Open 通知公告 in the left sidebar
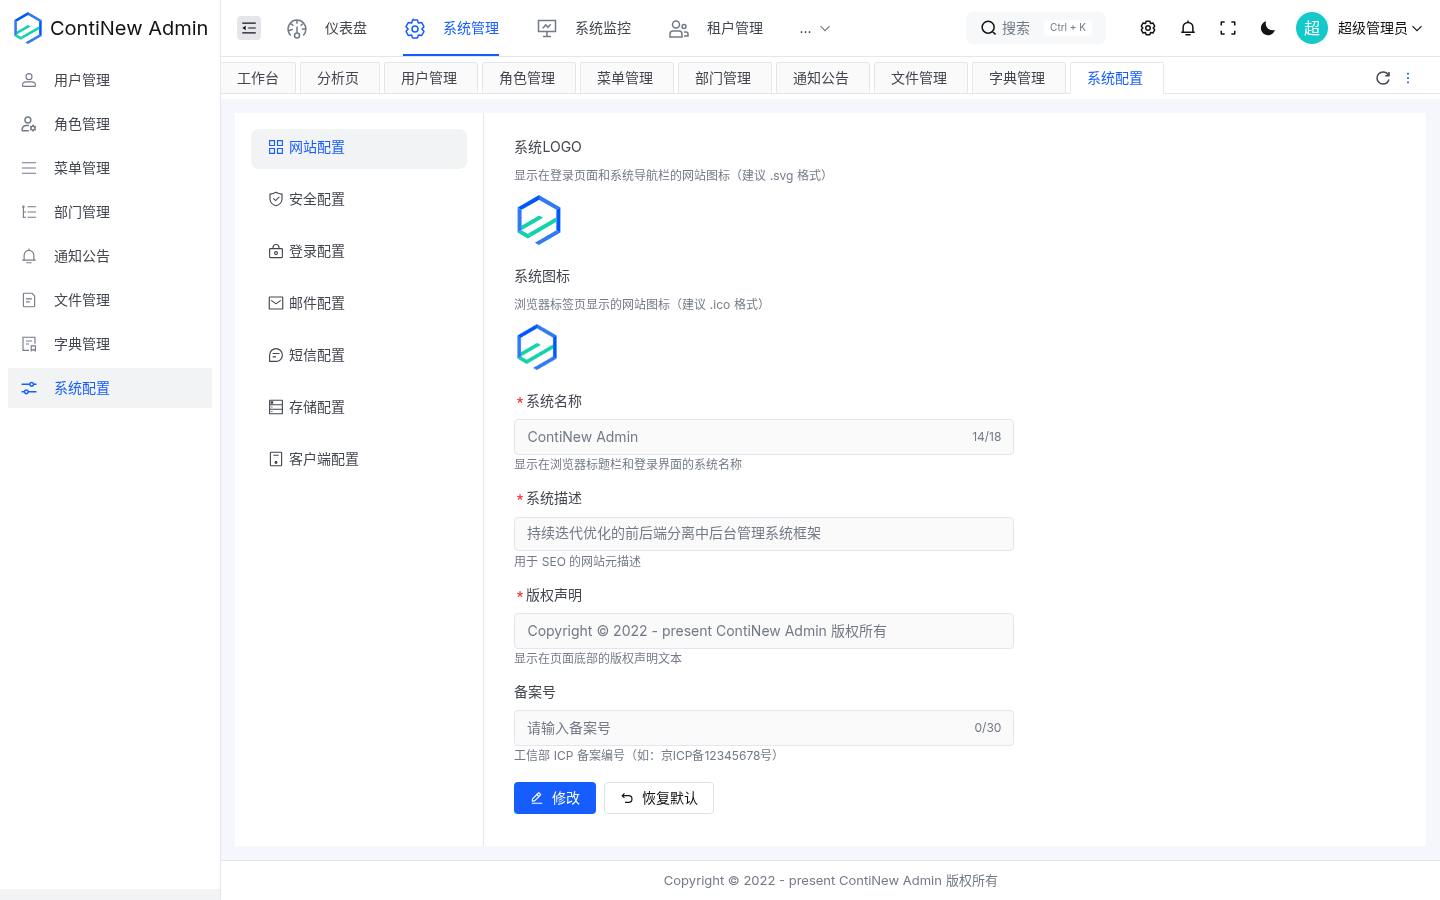 (110, 256)
